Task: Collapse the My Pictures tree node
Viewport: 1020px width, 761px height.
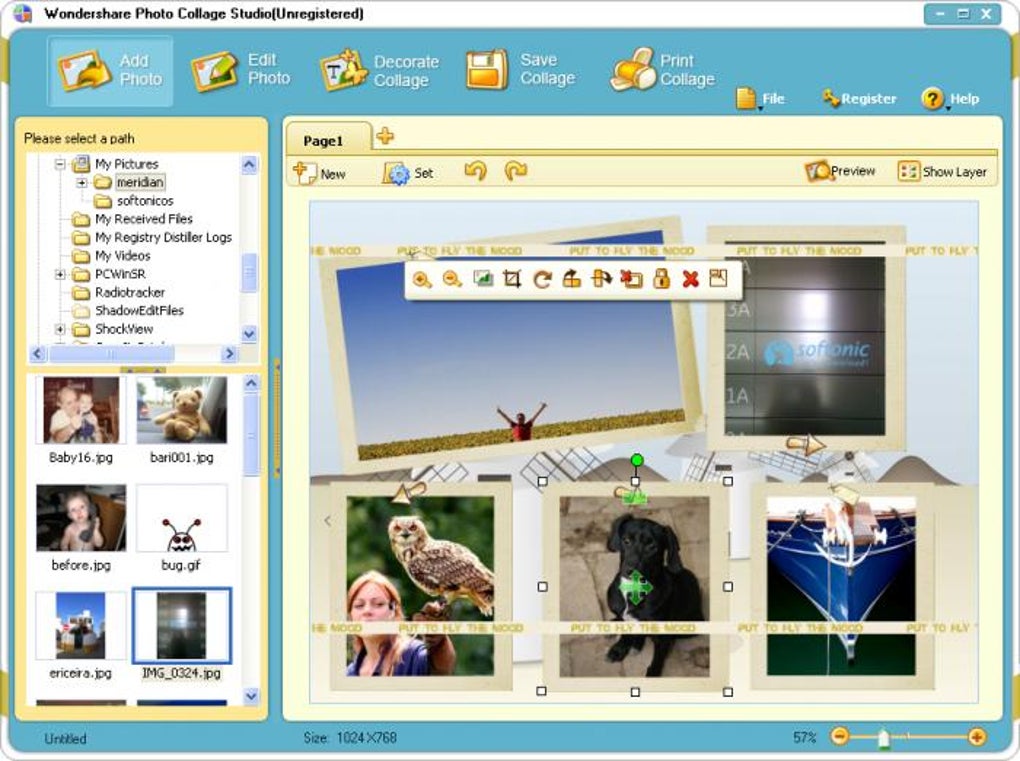Action: (x=60, y=164)
